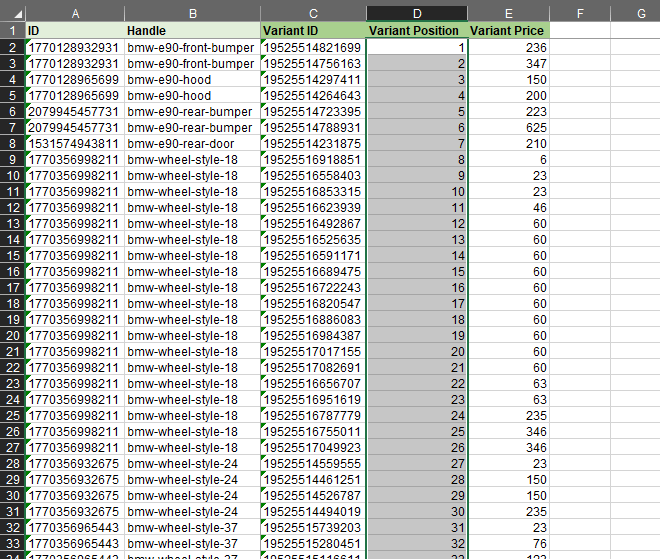Click bmw-e90-hood handle in row 4
Screen dimensions: 660x559
click(193, 80)
